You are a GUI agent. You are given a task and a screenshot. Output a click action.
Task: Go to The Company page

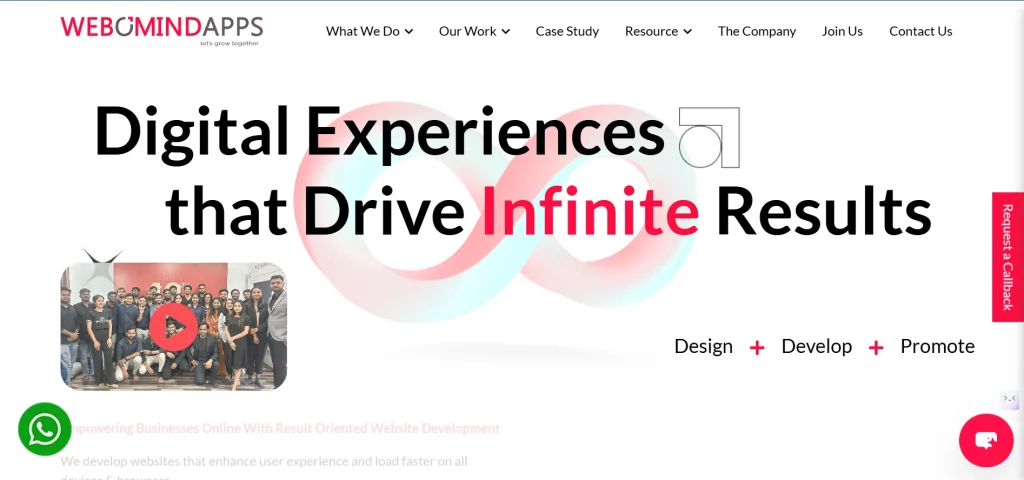[x=757, y=31]
